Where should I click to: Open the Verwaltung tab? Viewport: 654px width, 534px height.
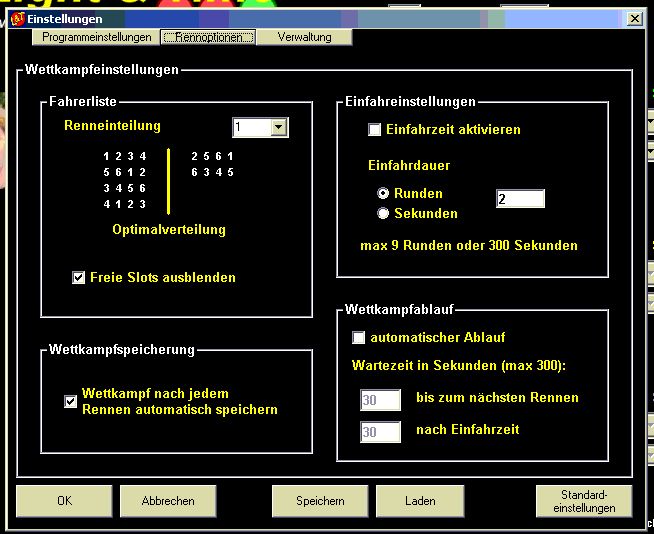point(303,37)
